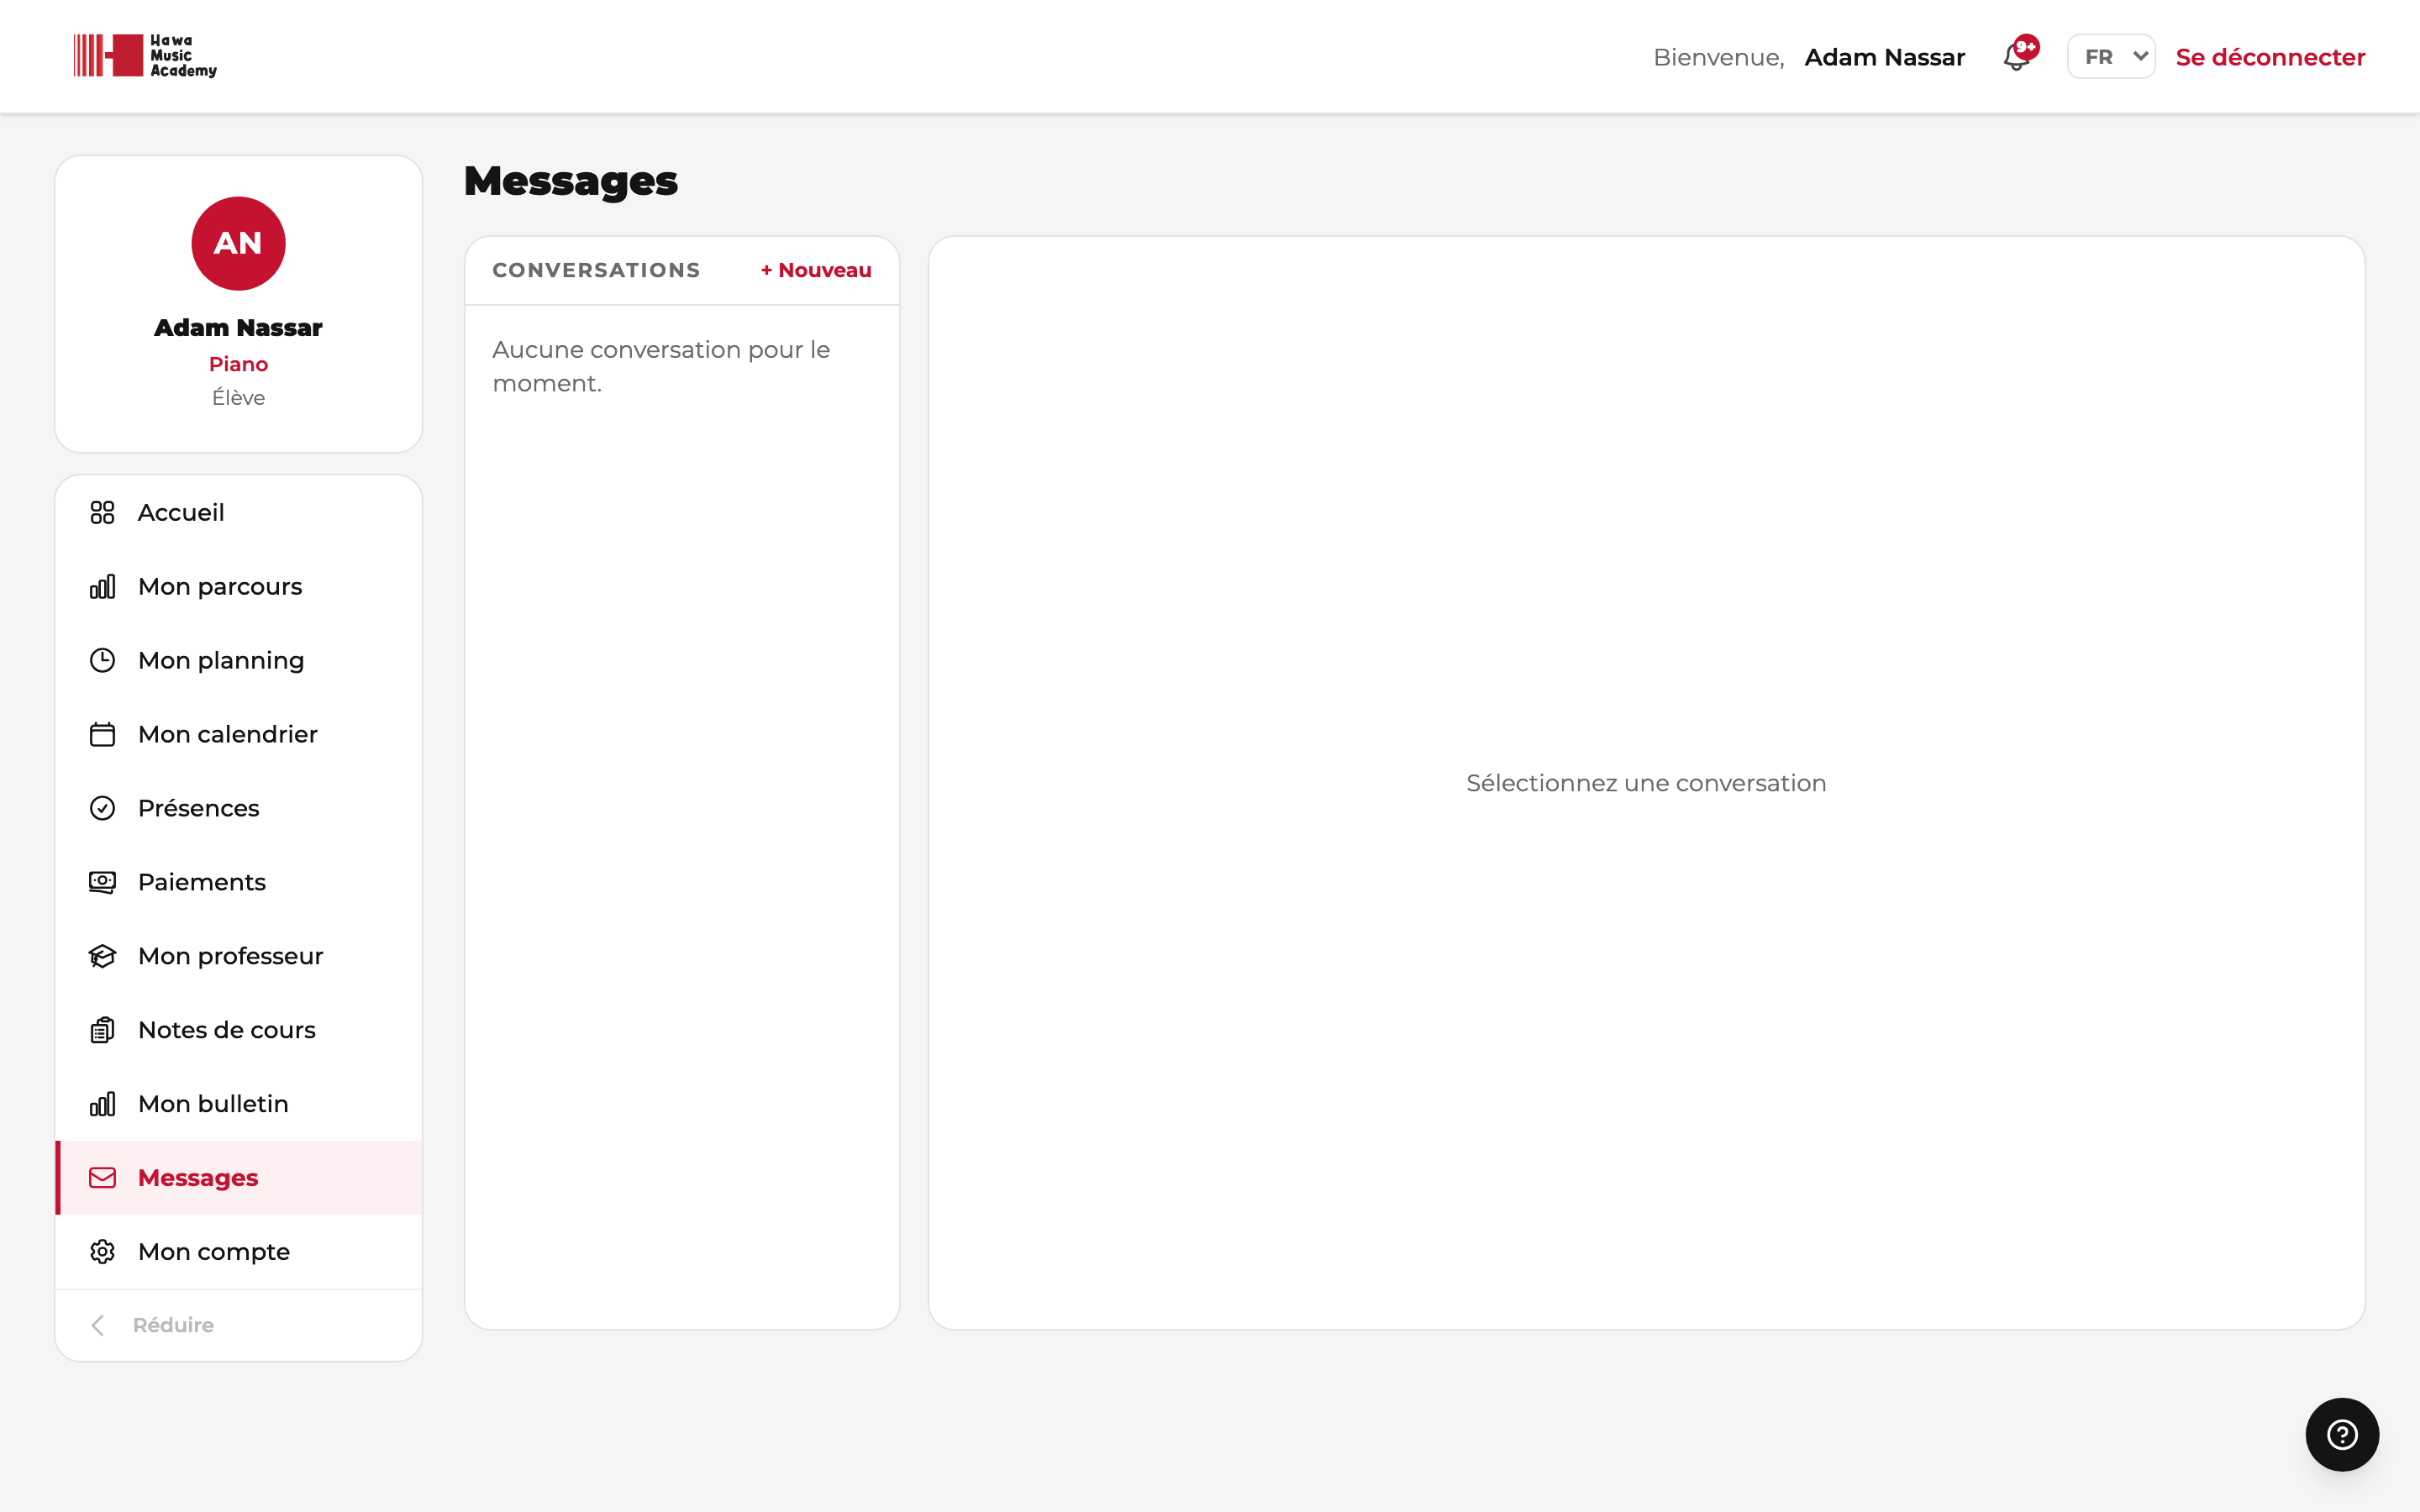This screenshot has height=1512, width=2420.
Task: Click the AN avatar circle
Action: click(238, 243)
